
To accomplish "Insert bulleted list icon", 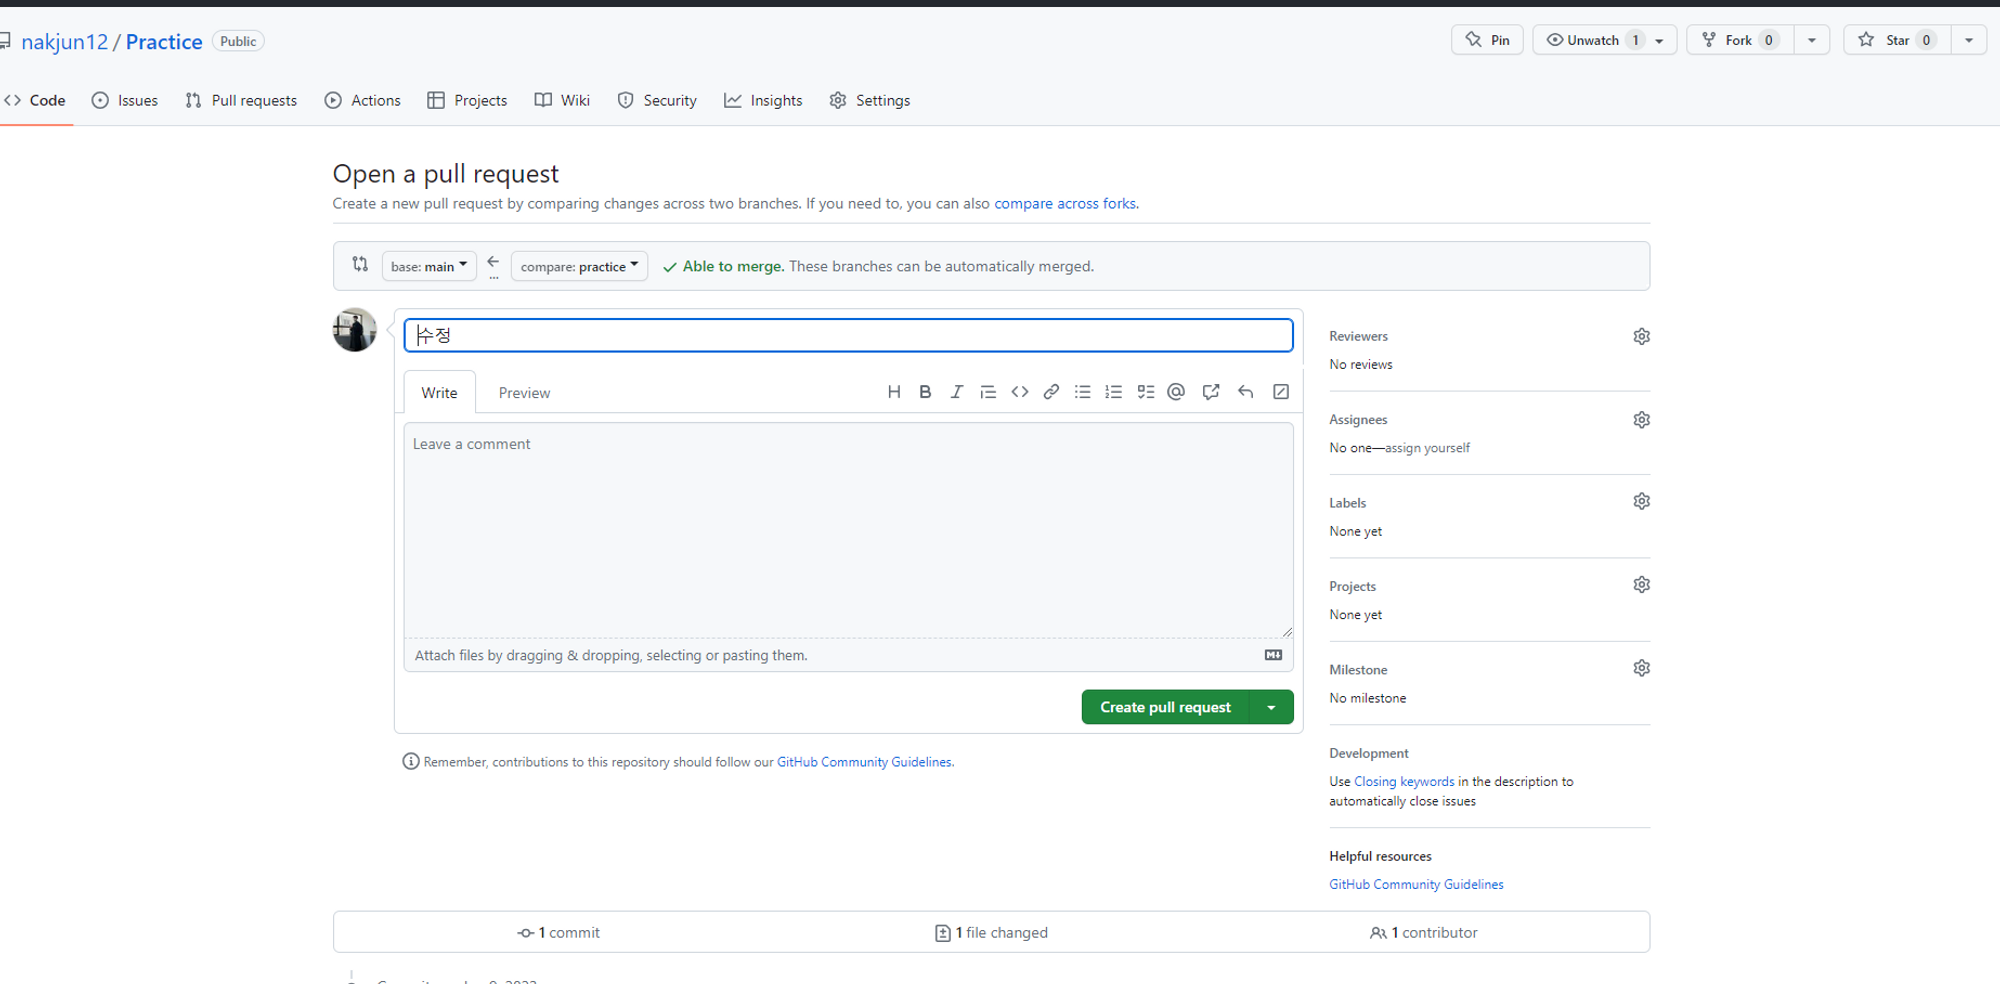I will click(x=1082, y=392).
